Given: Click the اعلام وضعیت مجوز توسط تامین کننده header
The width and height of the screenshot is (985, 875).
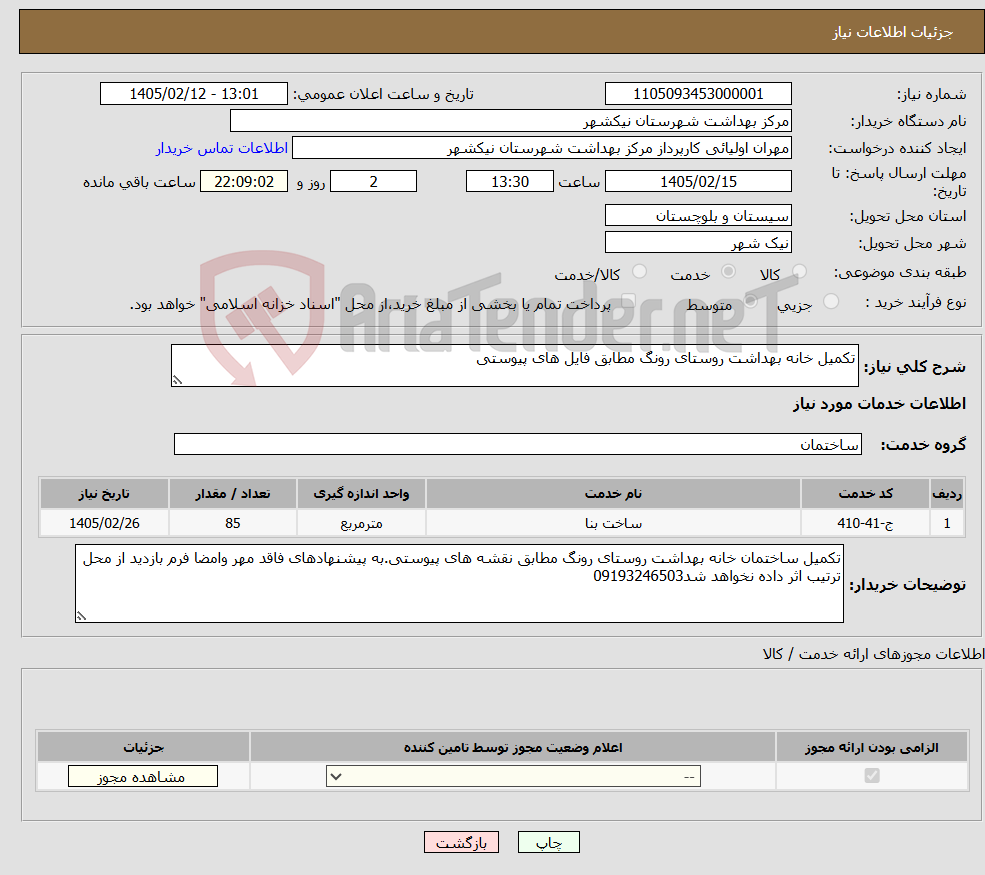Looking at the screenshot, I should [x=513, y=747].
